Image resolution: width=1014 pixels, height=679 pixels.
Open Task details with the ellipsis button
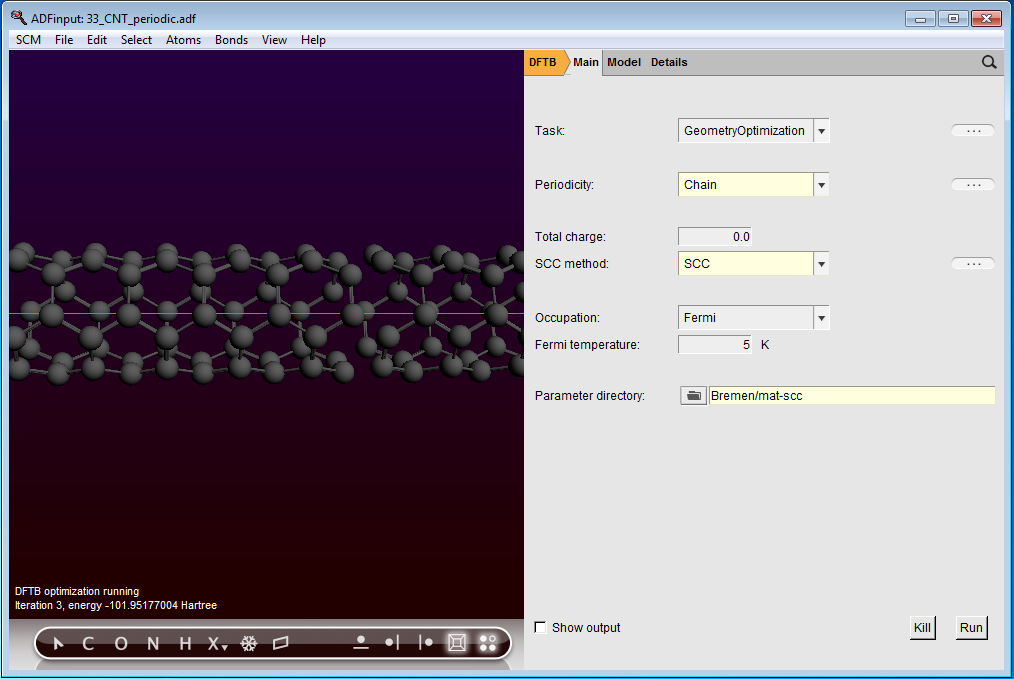pyautogui.click(x=973, y=131)
